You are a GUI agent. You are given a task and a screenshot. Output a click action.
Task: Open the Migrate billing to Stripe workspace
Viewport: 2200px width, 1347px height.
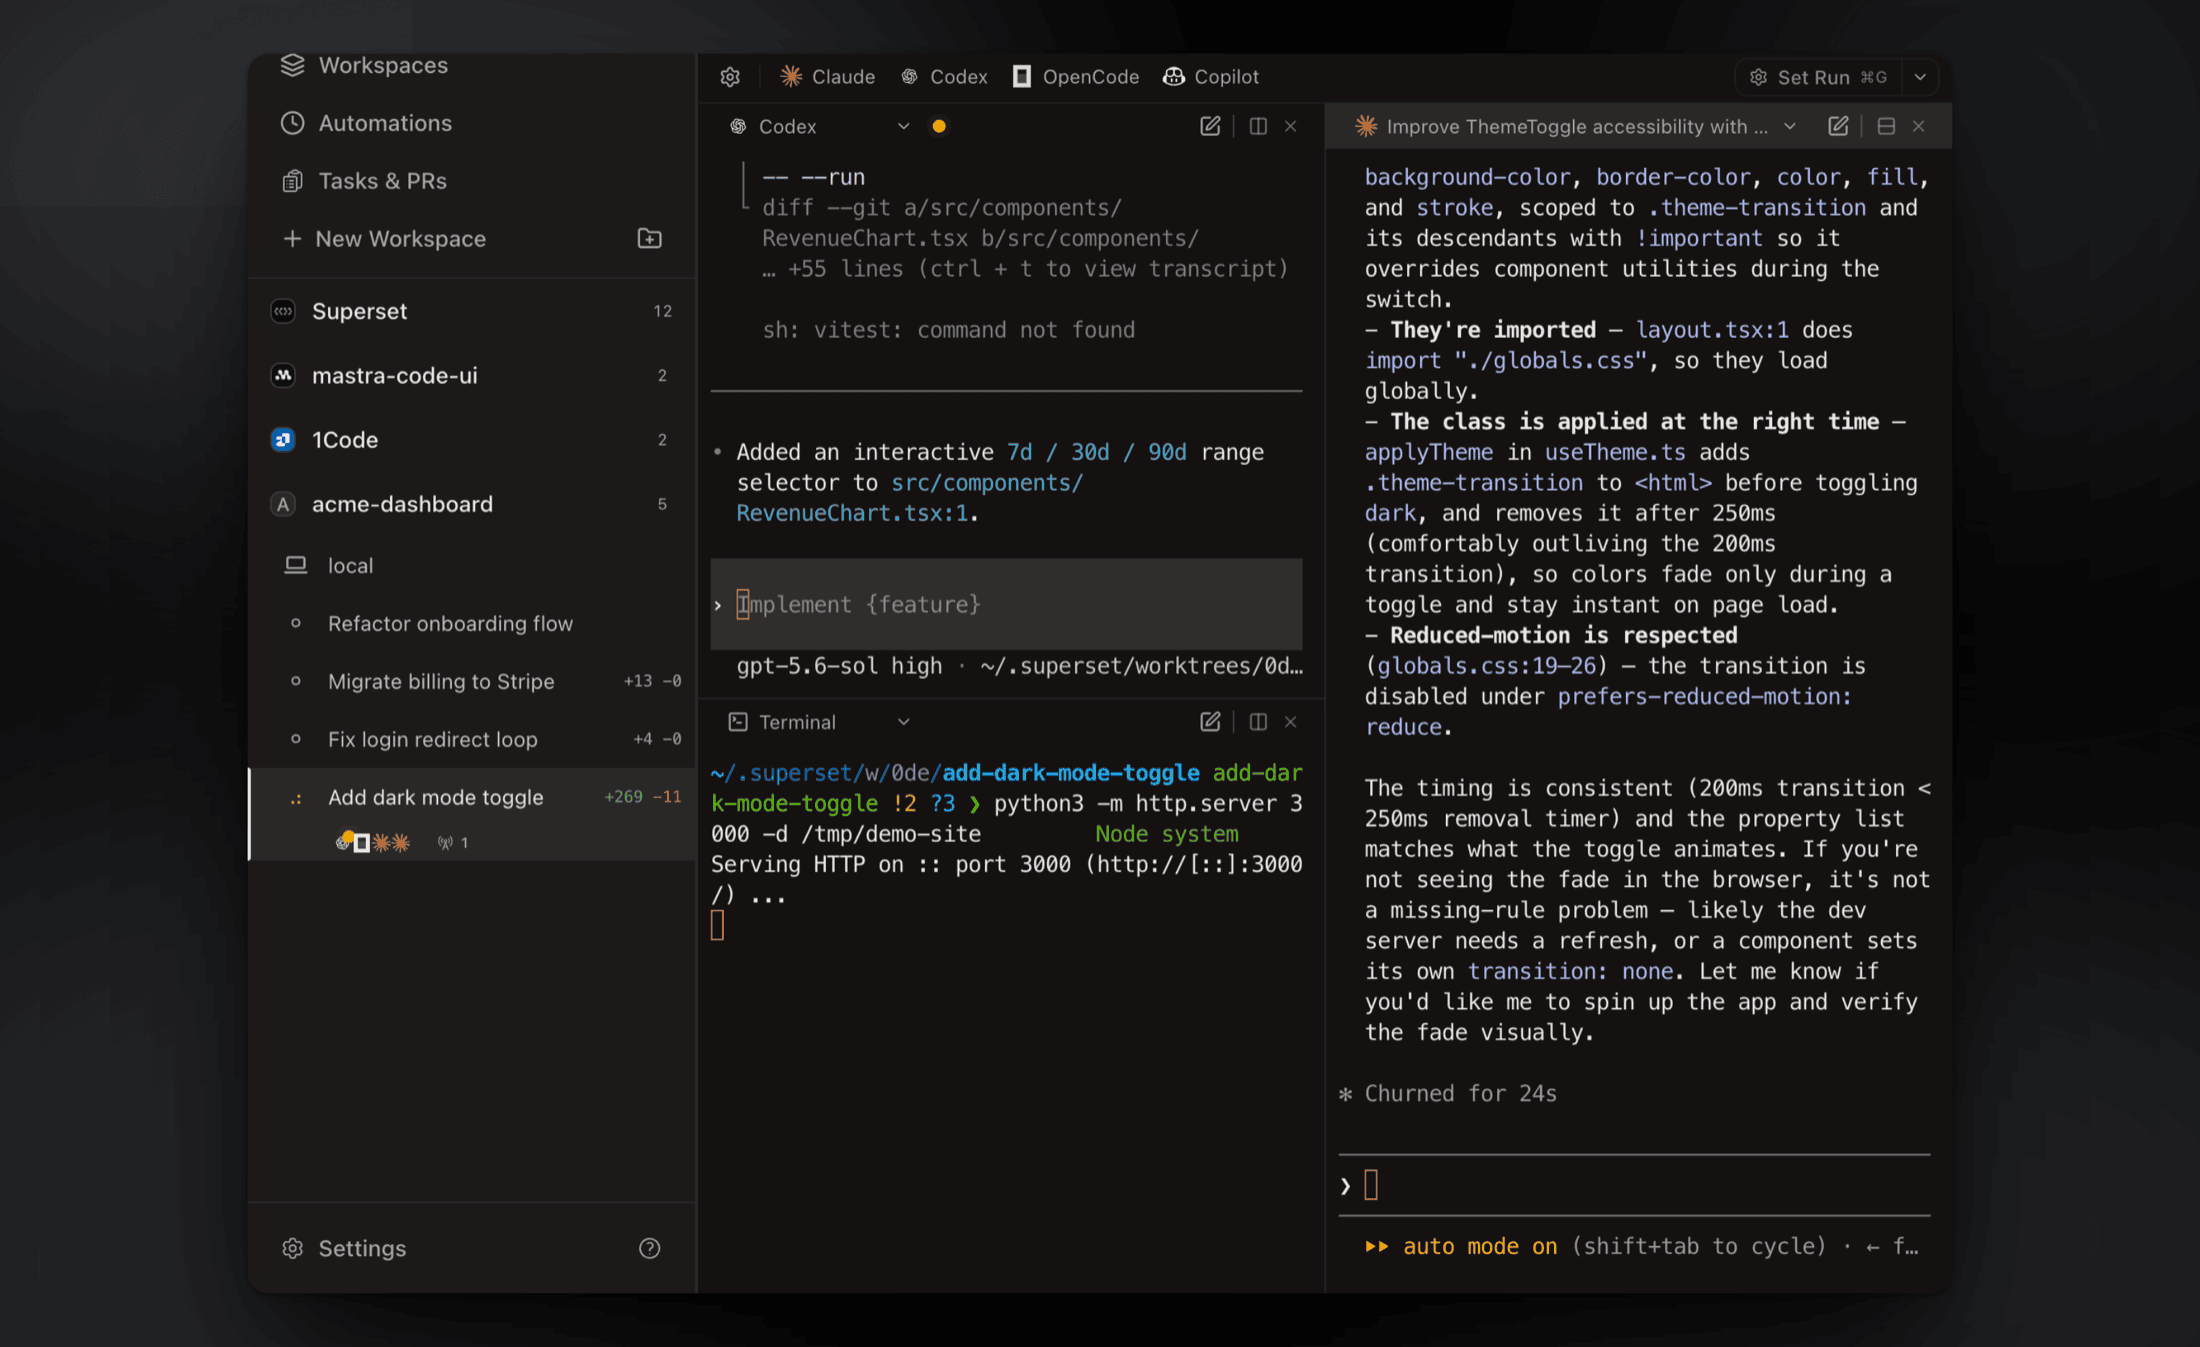tap(471, 681)
